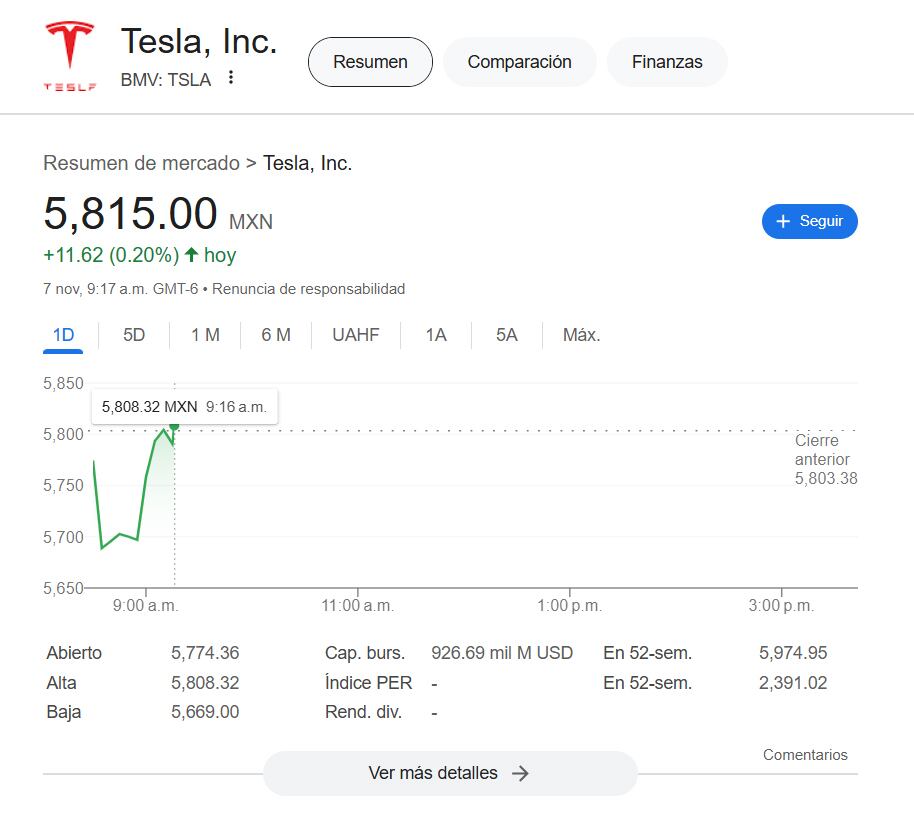914x815 pixels.
Task: Switch to the 5D chart view
Action: (134, 335)
